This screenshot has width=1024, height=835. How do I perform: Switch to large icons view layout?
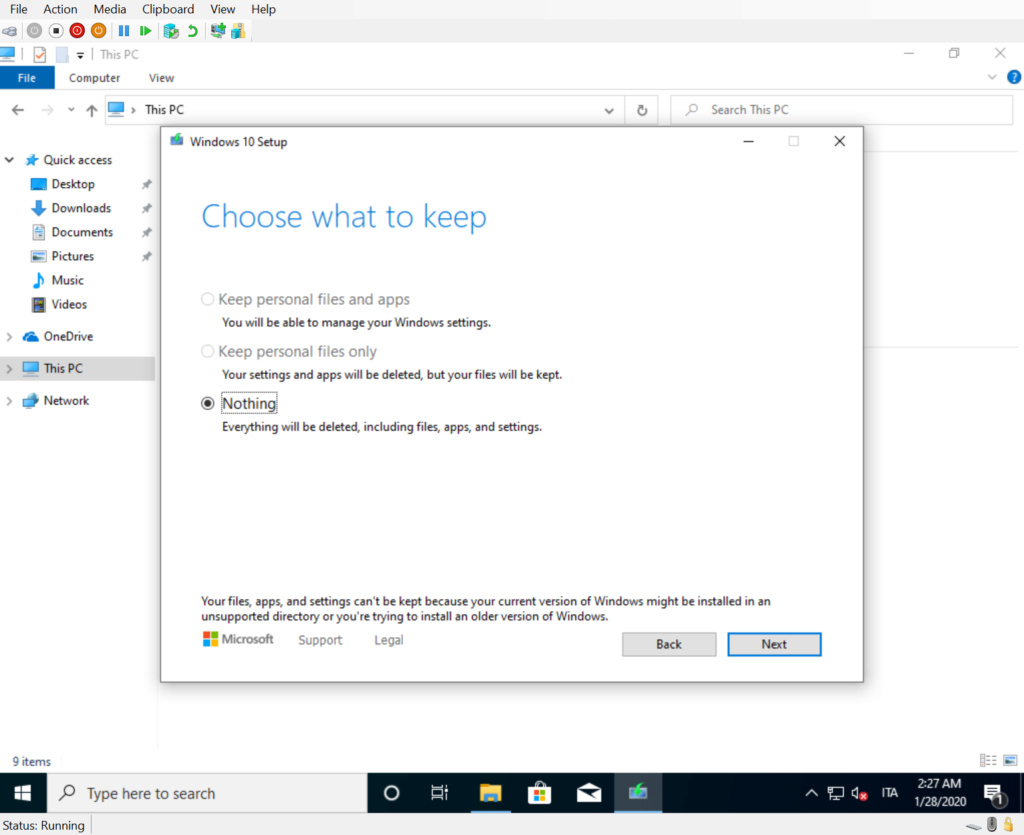click(1010, 761)
